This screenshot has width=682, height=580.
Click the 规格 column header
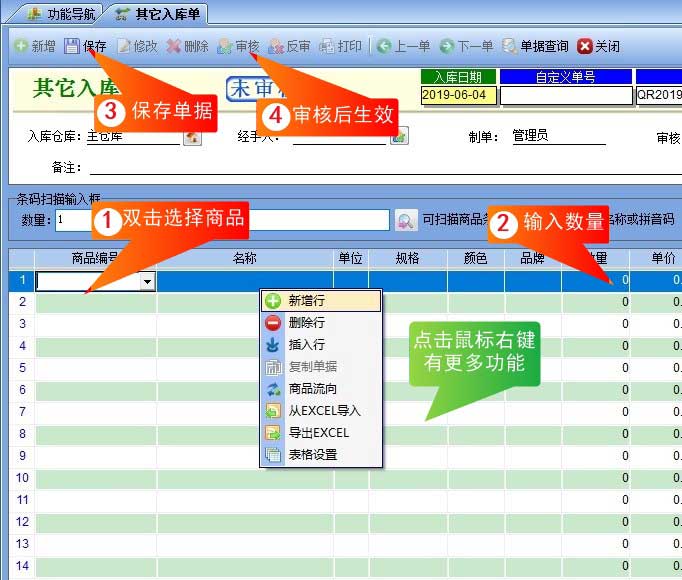click(408, 258)
